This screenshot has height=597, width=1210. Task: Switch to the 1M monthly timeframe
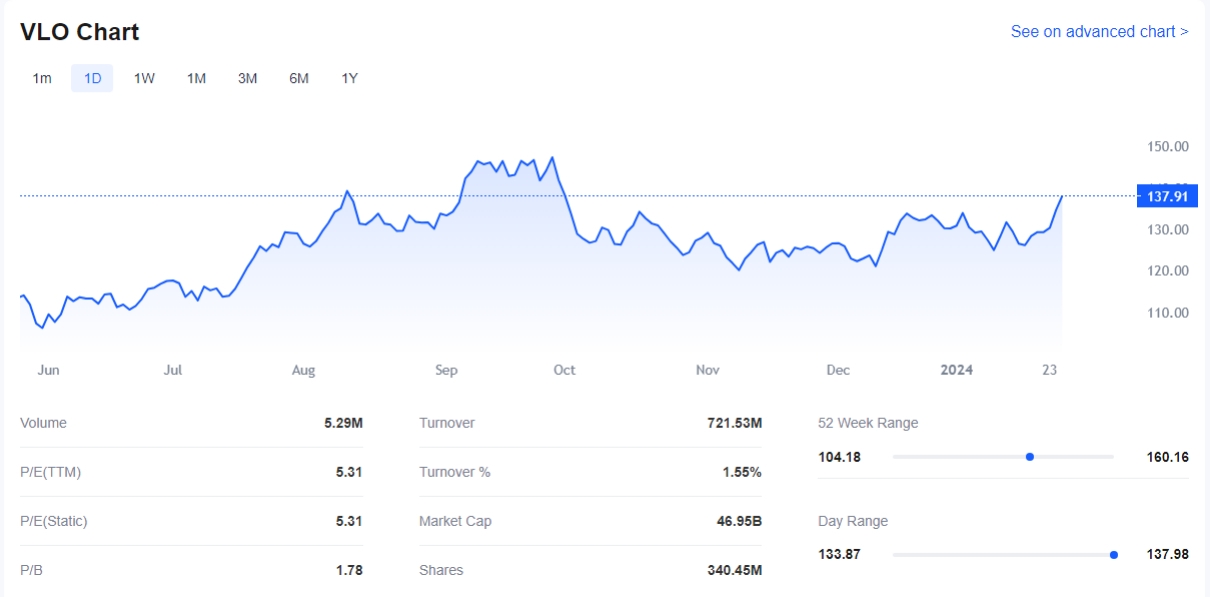196,78
